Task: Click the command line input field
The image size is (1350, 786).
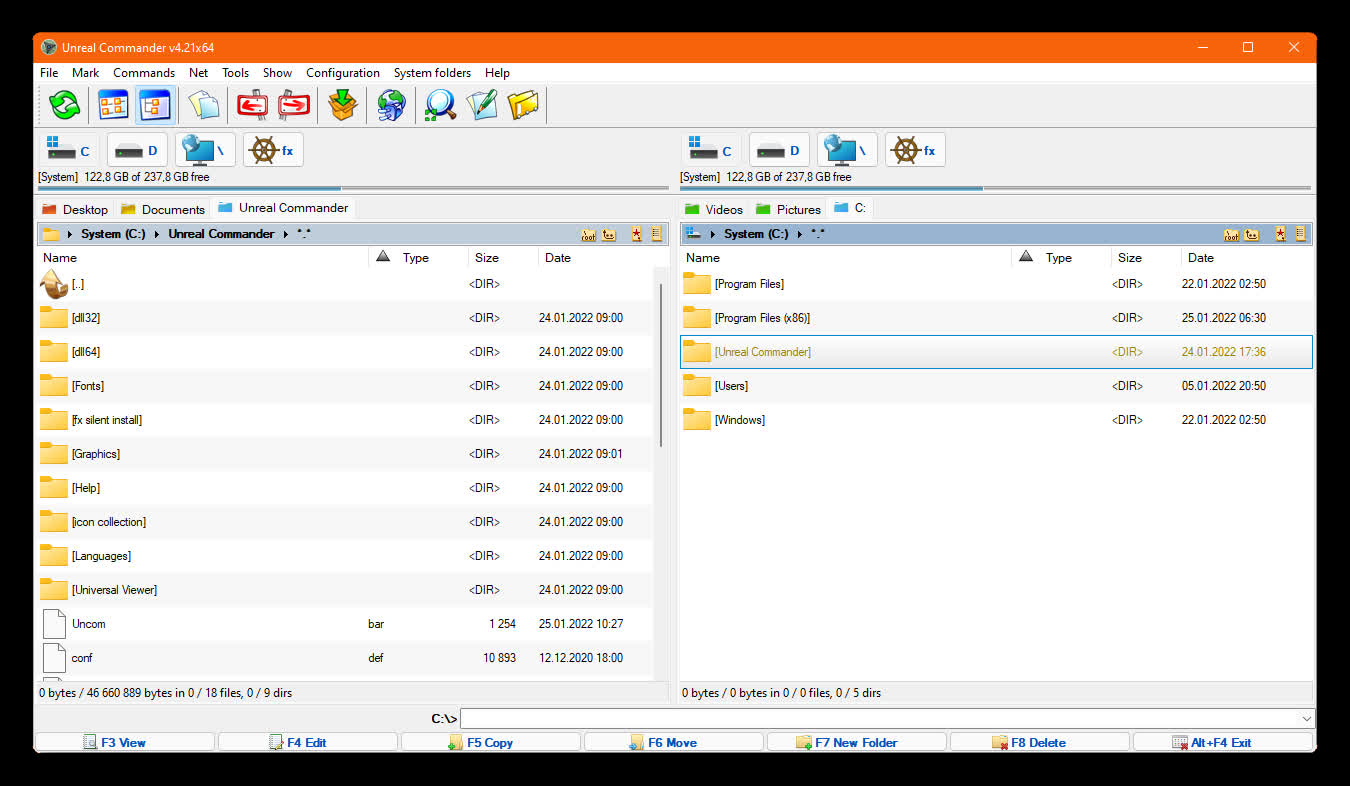Action: (x=879, y=719)
